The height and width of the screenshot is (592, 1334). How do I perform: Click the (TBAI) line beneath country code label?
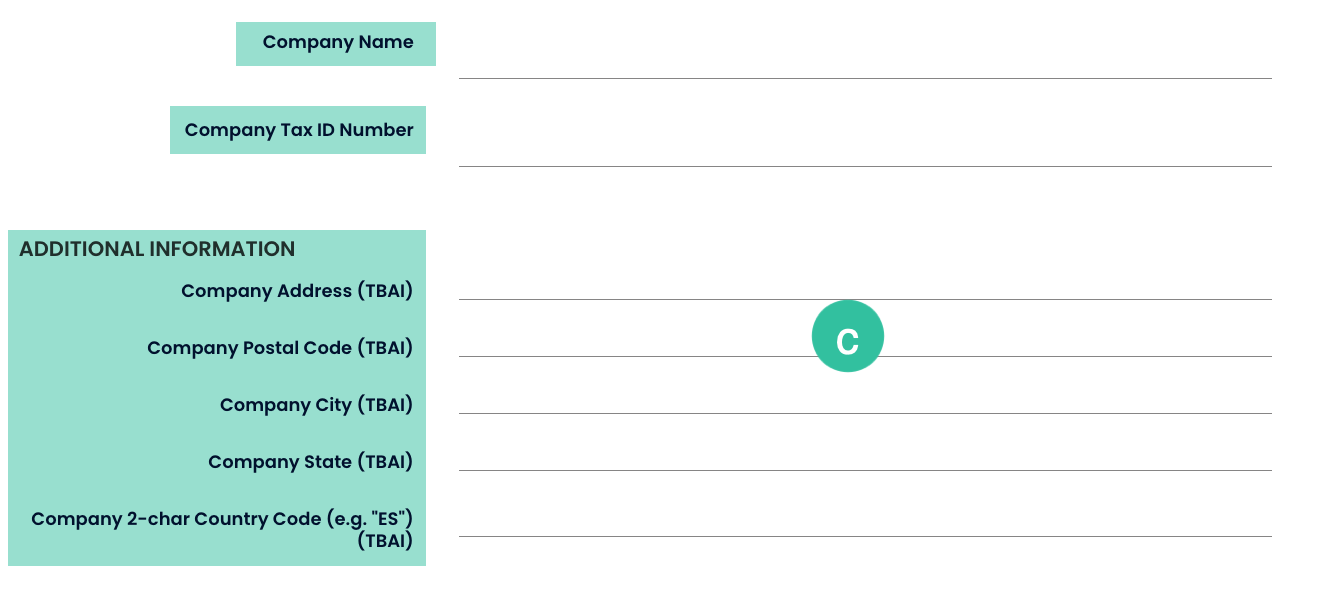385,541
